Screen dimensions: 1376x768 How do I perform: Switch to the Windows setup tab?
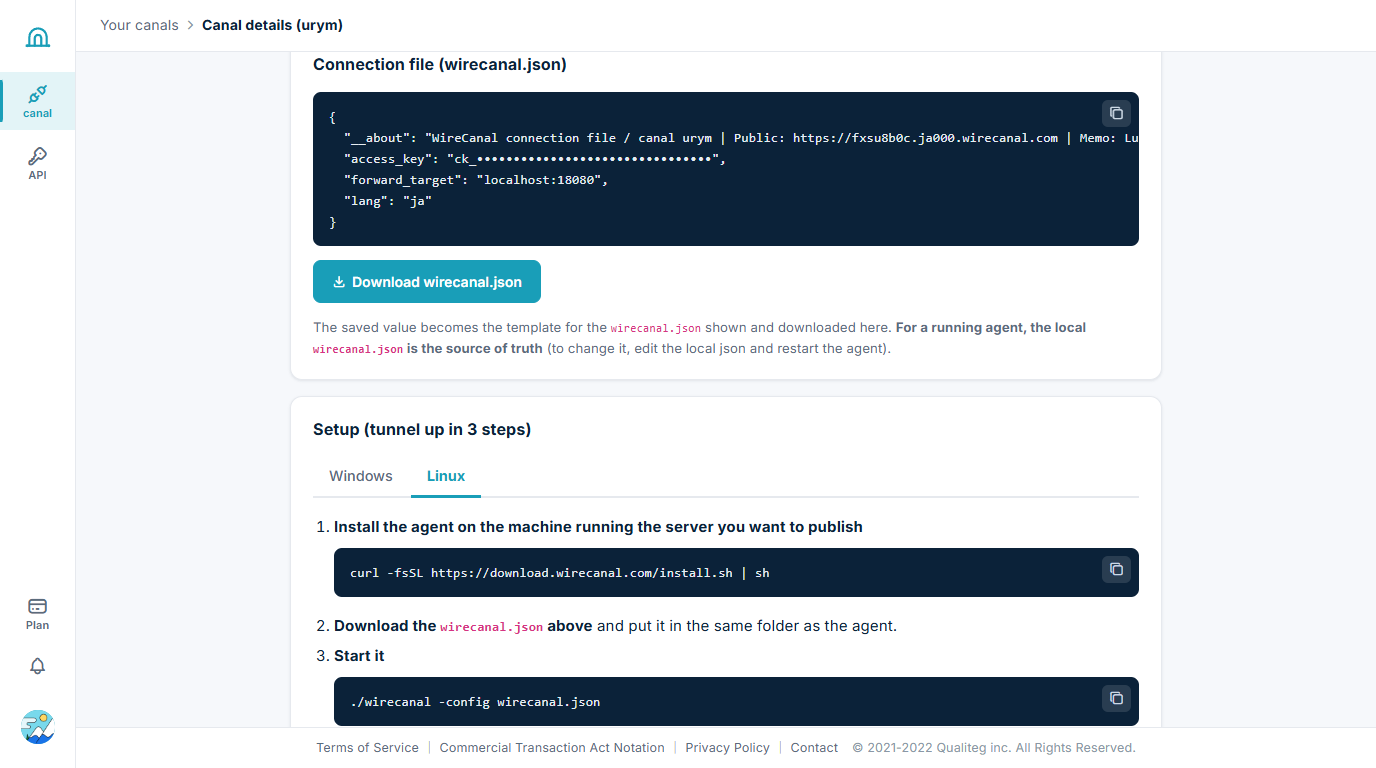click(x=361, y=476)
